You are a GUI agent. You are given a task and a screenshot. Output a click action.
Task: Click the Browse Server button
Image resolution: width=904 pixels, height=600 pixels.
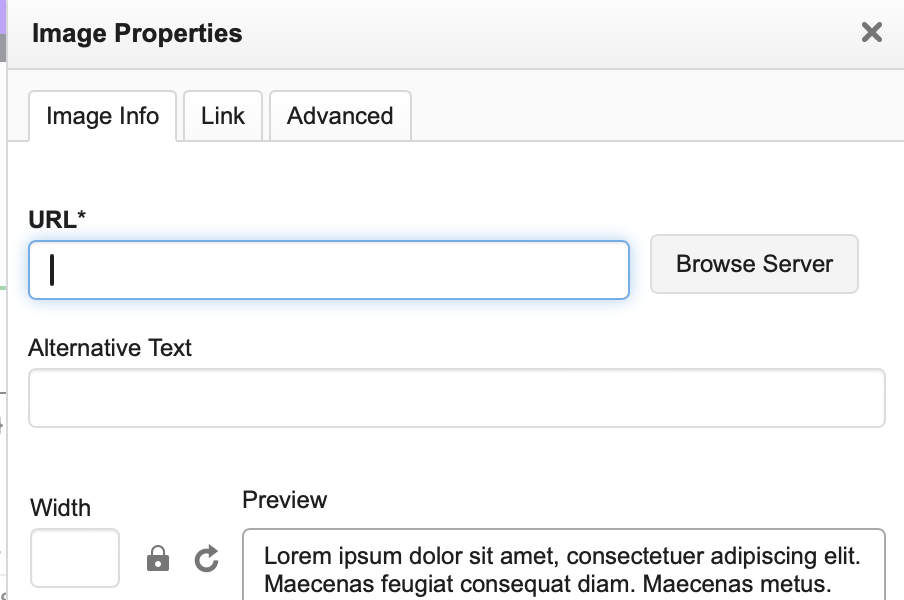pos(754,264)
